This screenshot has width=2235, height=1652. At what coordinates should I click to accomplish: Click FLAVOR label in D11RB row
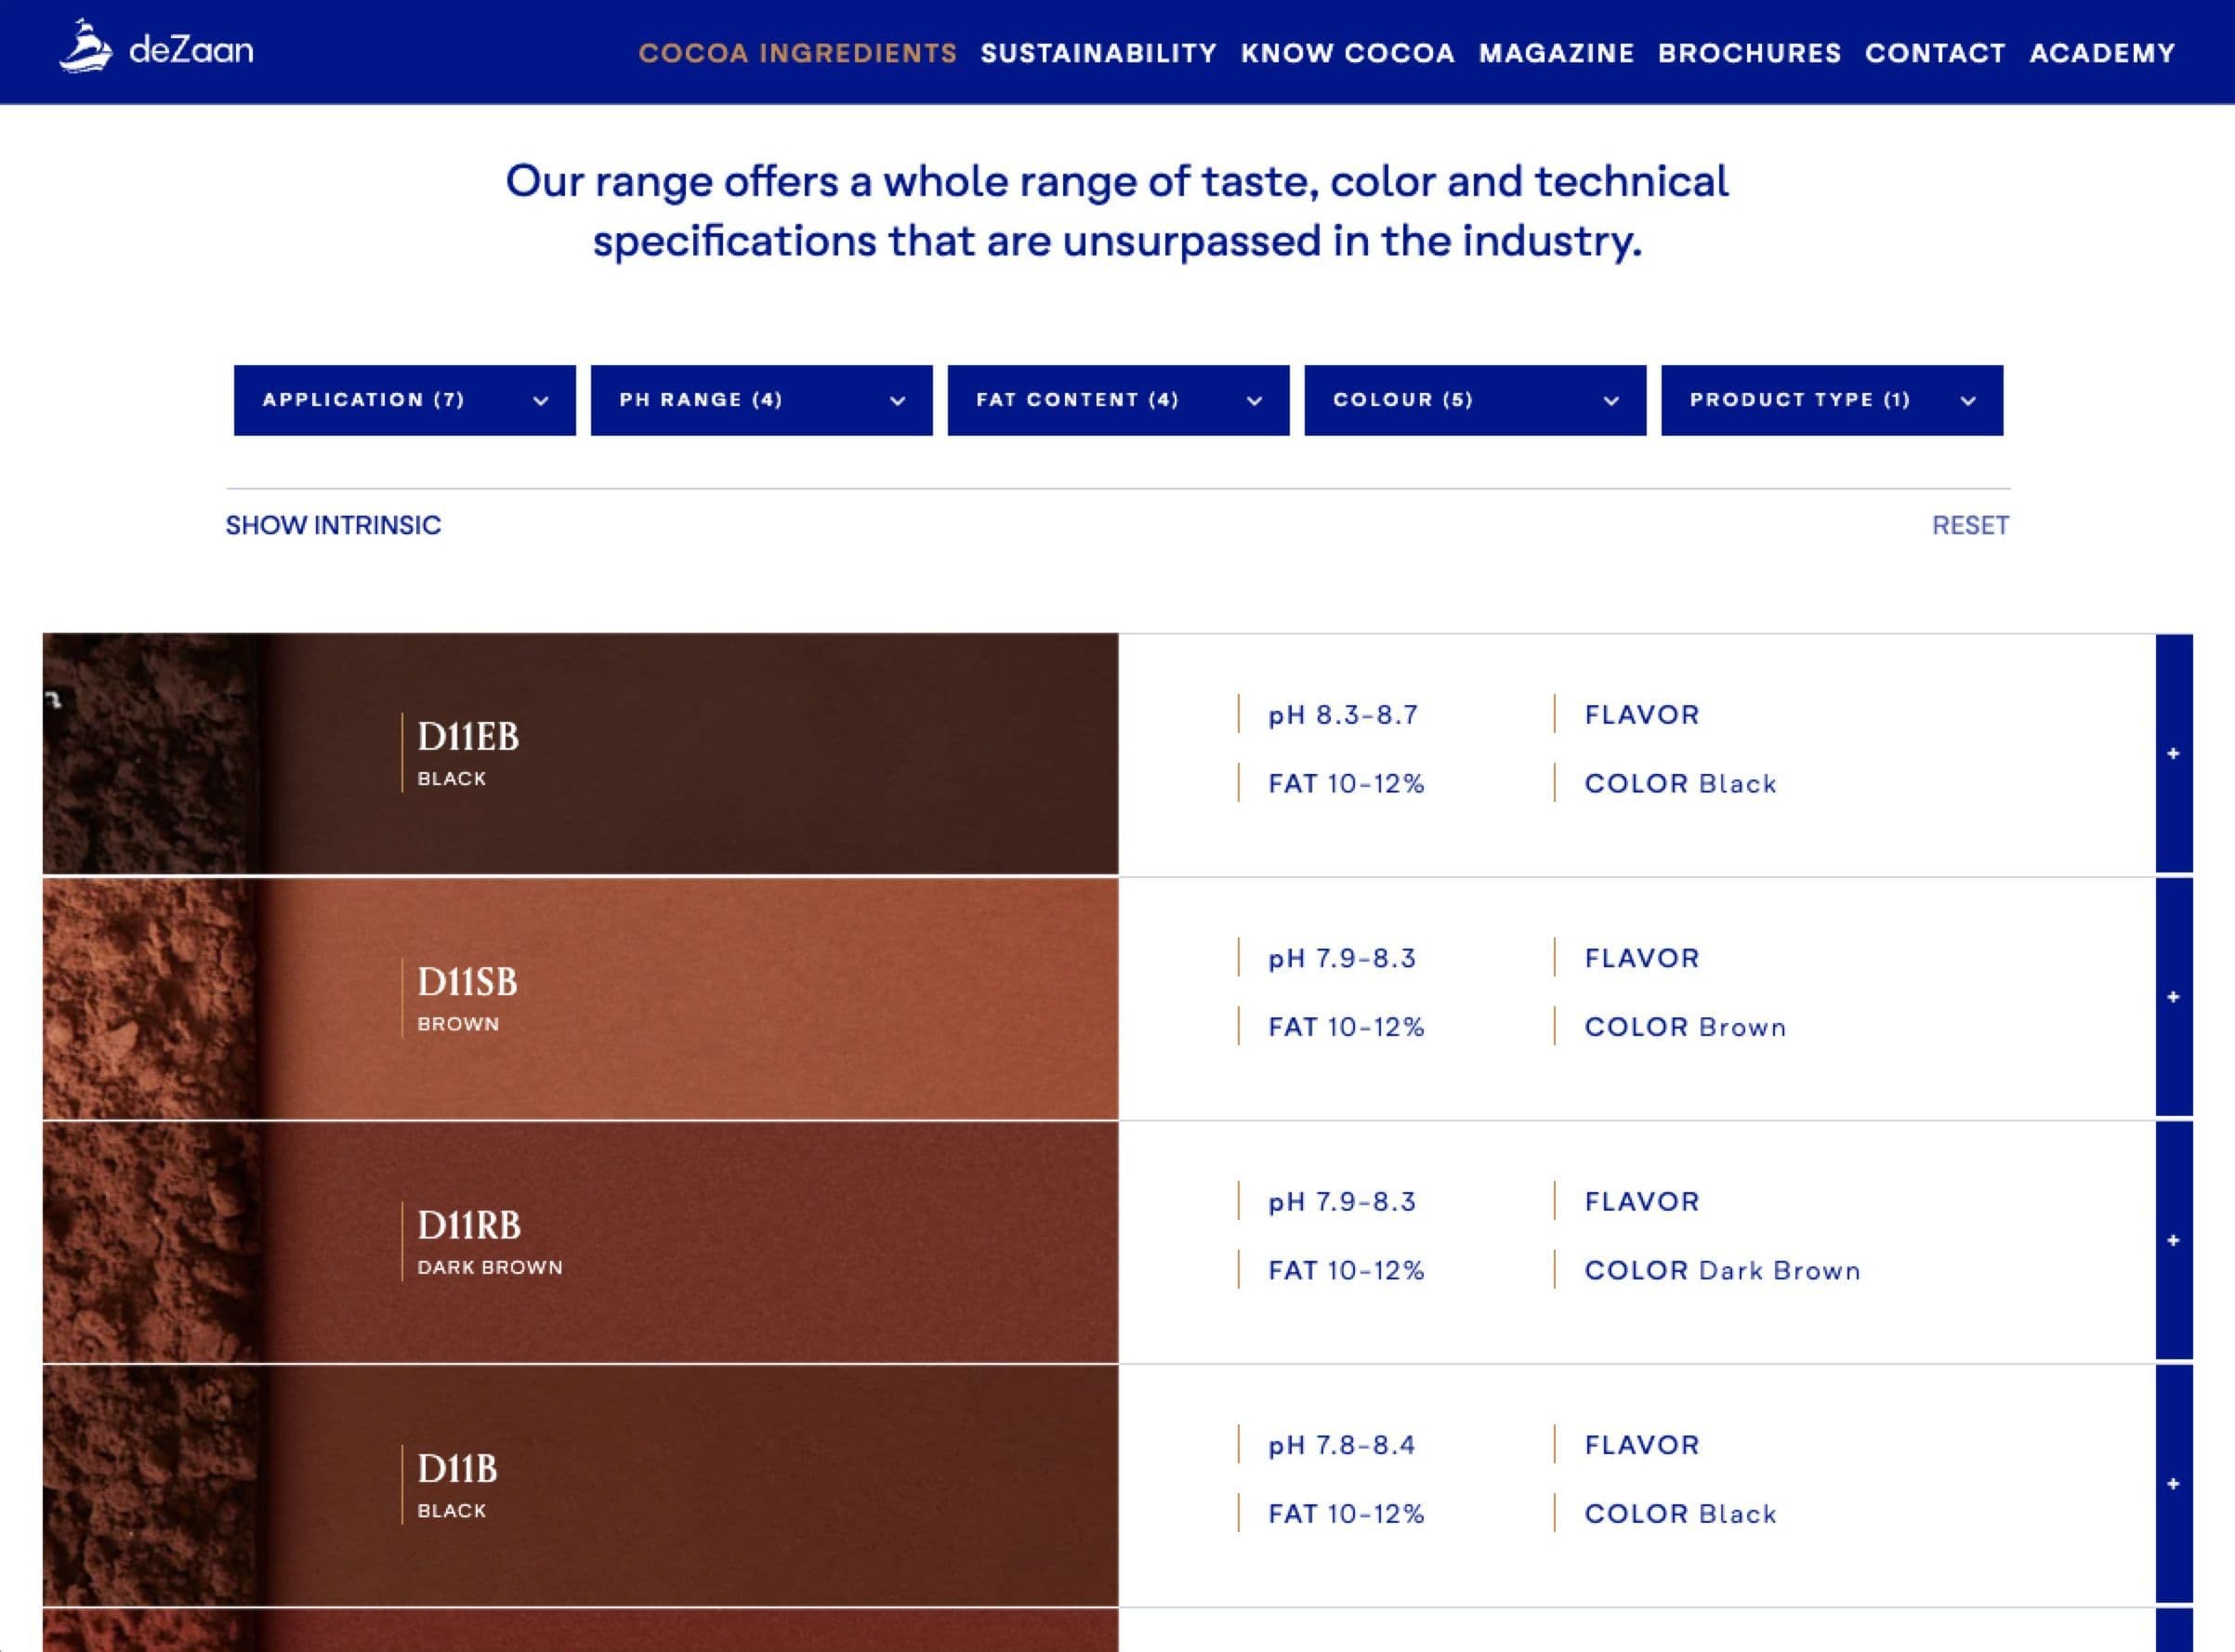click(x=1642, y=1202)
